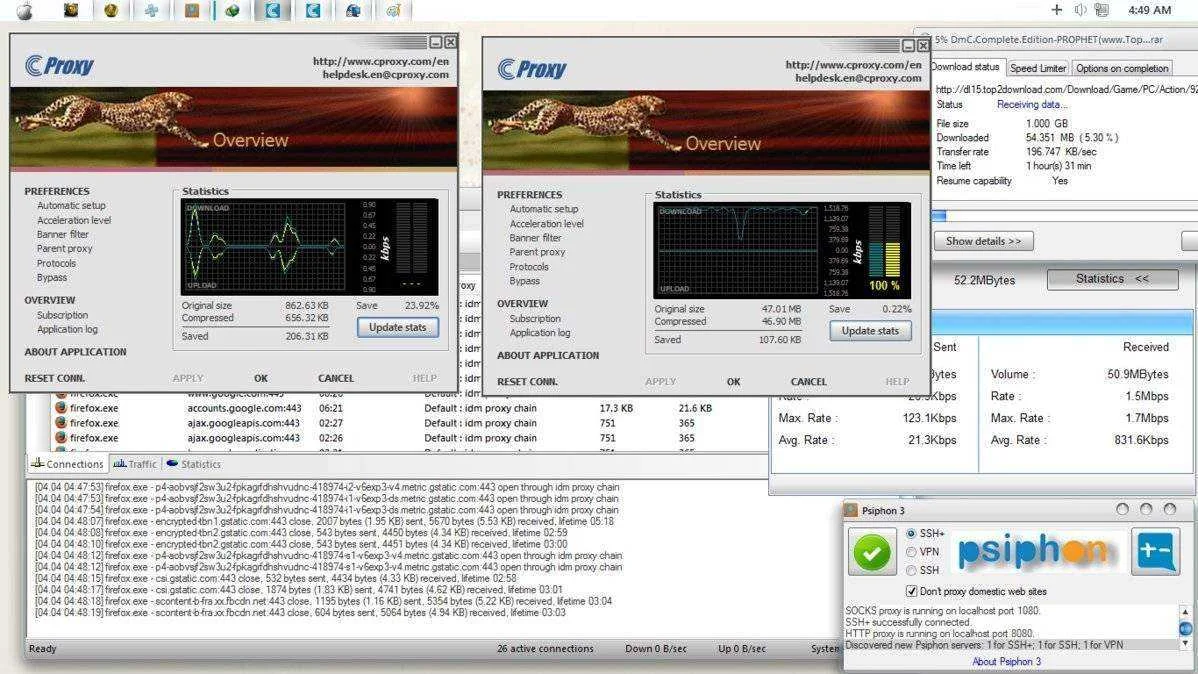This screenshot has height=674, width=1198.
Task: Select the SSH+ radio option in Psiphon
Action: coord(911,533)
